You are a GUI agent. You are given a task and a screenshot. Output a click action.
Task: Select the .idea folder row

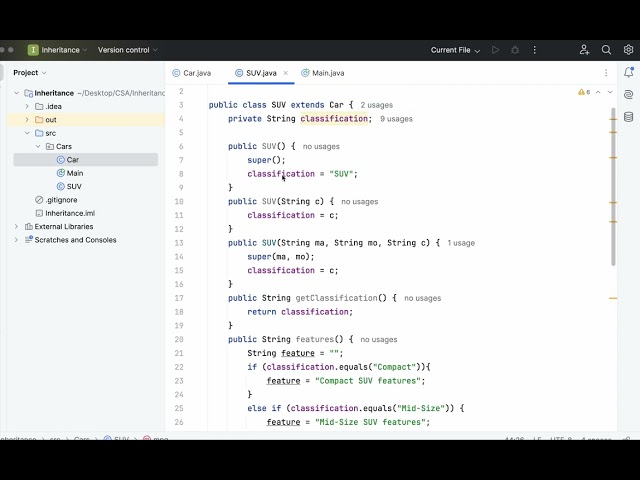(86, 107)
